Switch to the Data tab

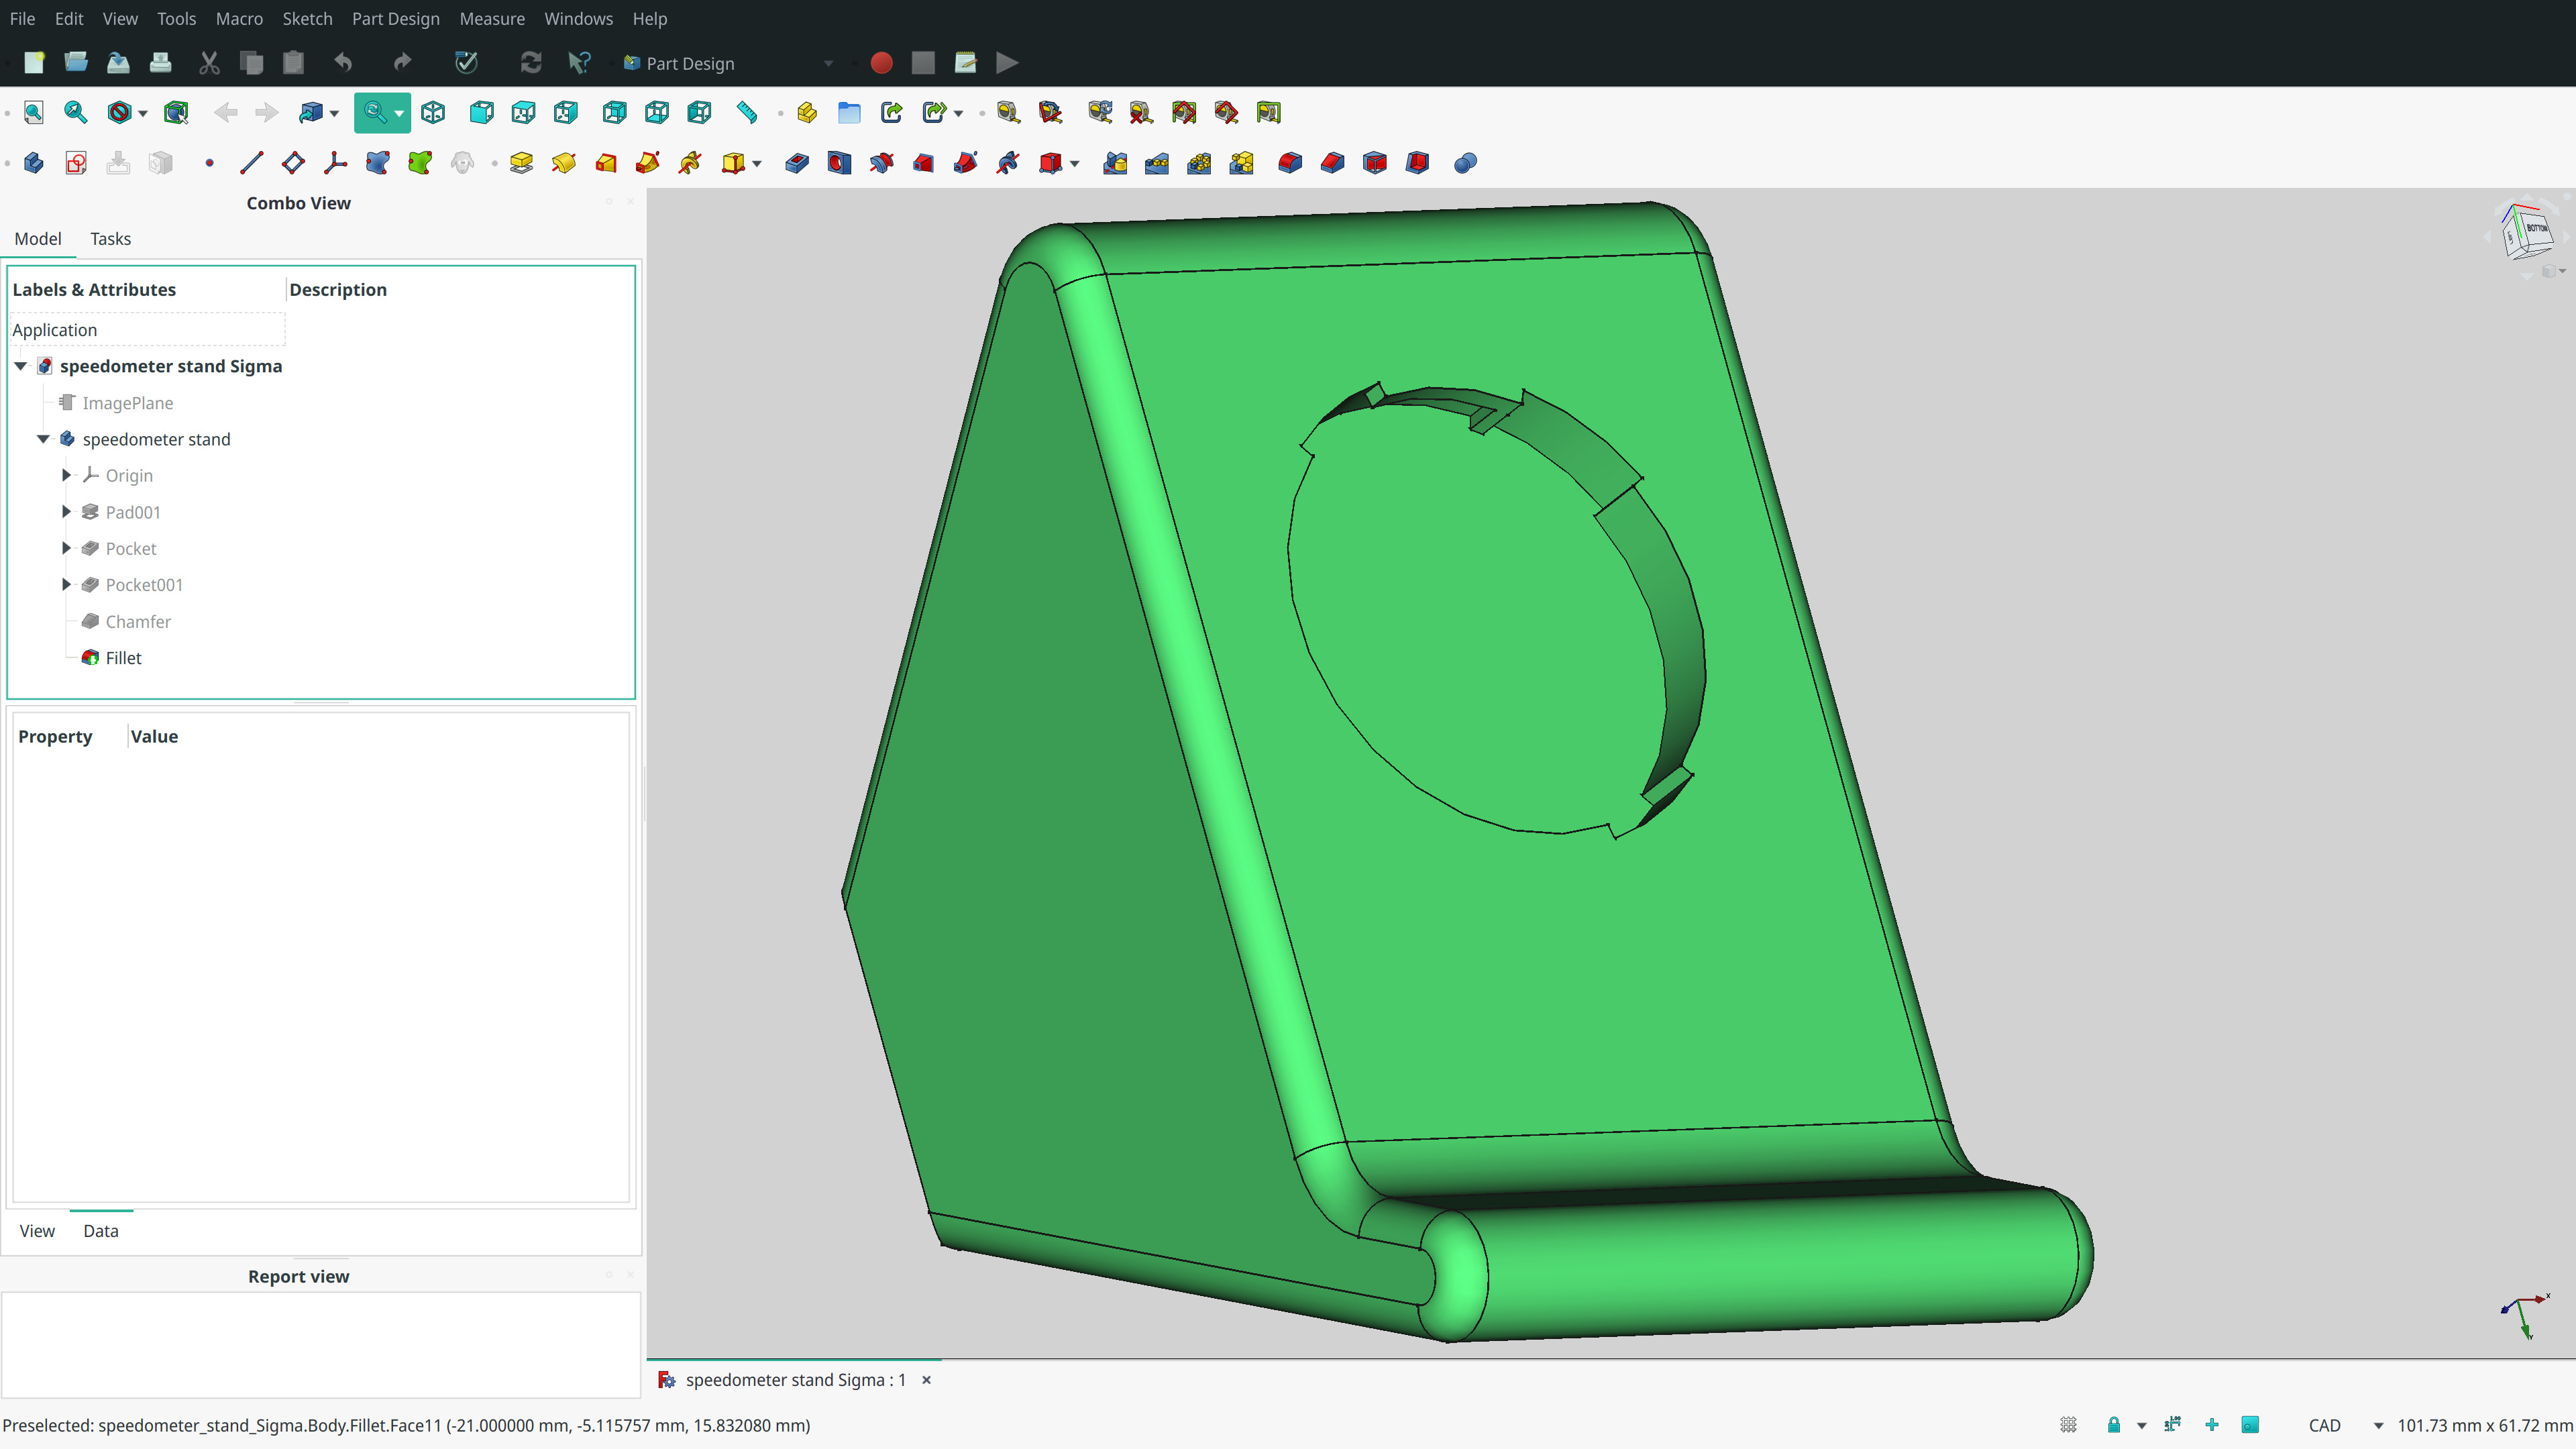point(100,1231)
